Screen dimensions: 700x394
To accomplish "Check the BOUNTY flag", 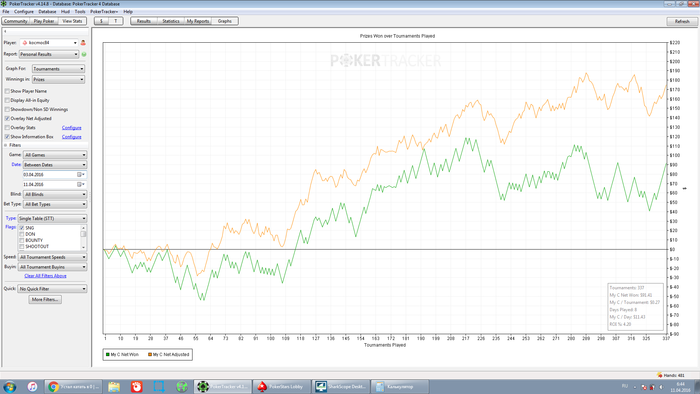I will 21,241.
